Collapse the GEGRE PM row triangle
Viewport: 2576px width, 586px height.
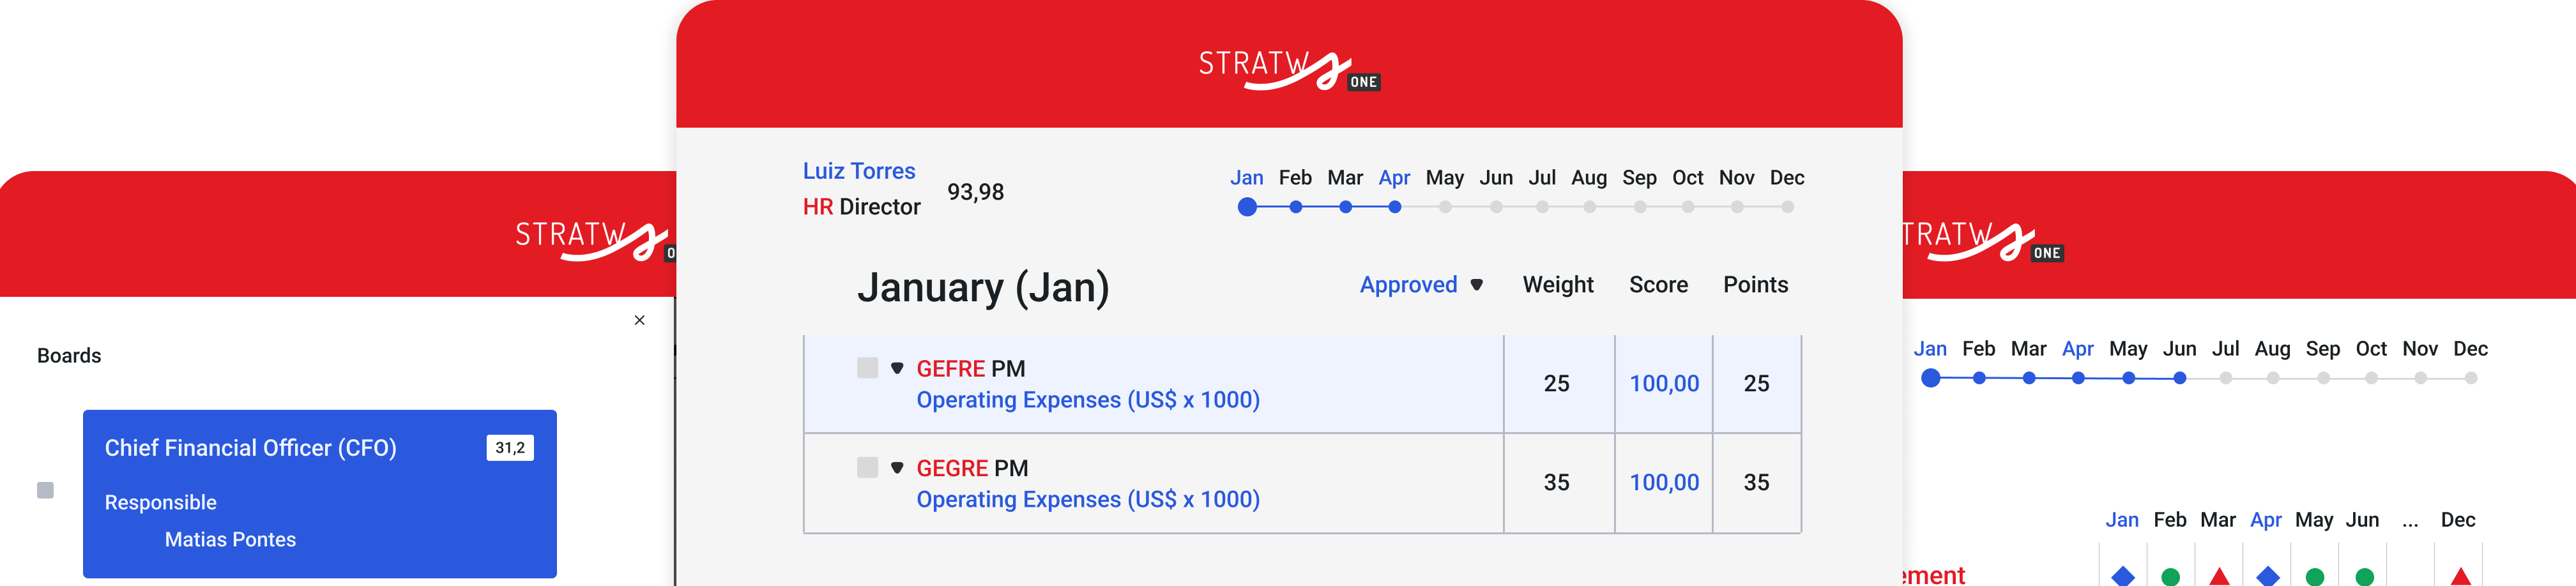pos(897,467)
